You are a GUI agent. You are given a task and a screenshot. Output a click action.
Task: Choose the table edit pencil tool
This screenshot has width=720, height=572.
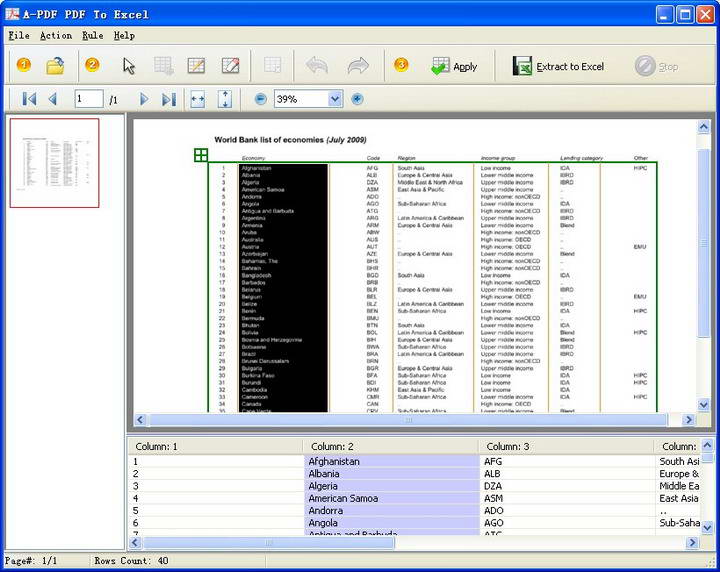click(x=197, y=66)
